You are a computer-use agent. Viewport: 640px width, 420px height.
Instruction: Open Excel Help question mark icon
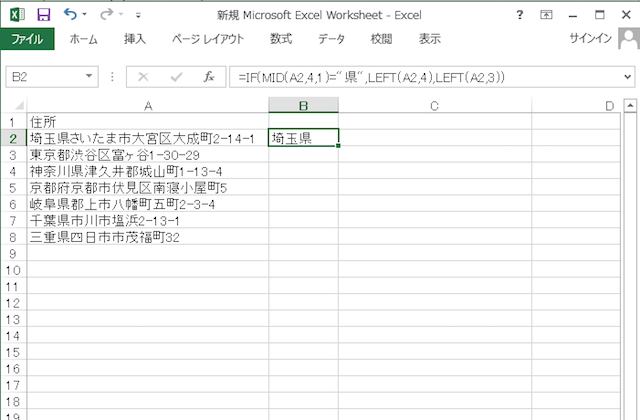519,15
